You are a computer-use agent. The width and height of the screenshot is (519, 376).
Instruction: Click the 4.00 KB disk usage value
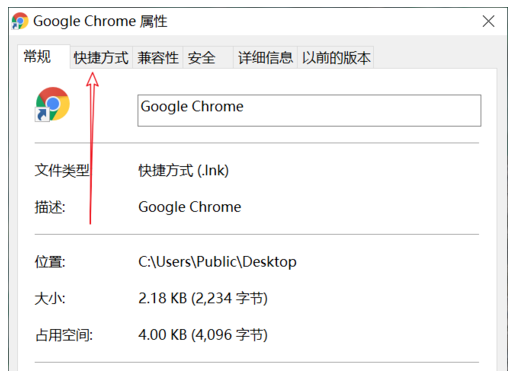pos(203,335)
